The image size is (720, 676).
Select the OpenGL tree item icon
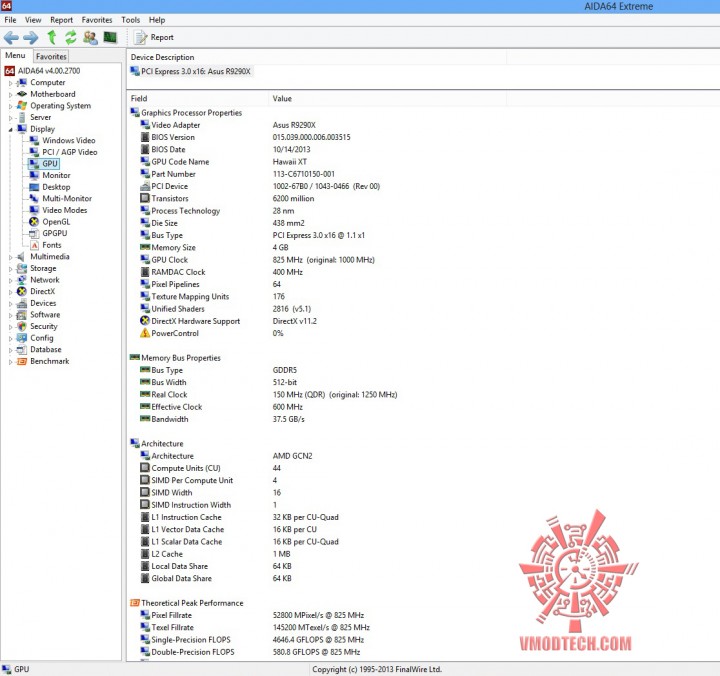point(34,221)
